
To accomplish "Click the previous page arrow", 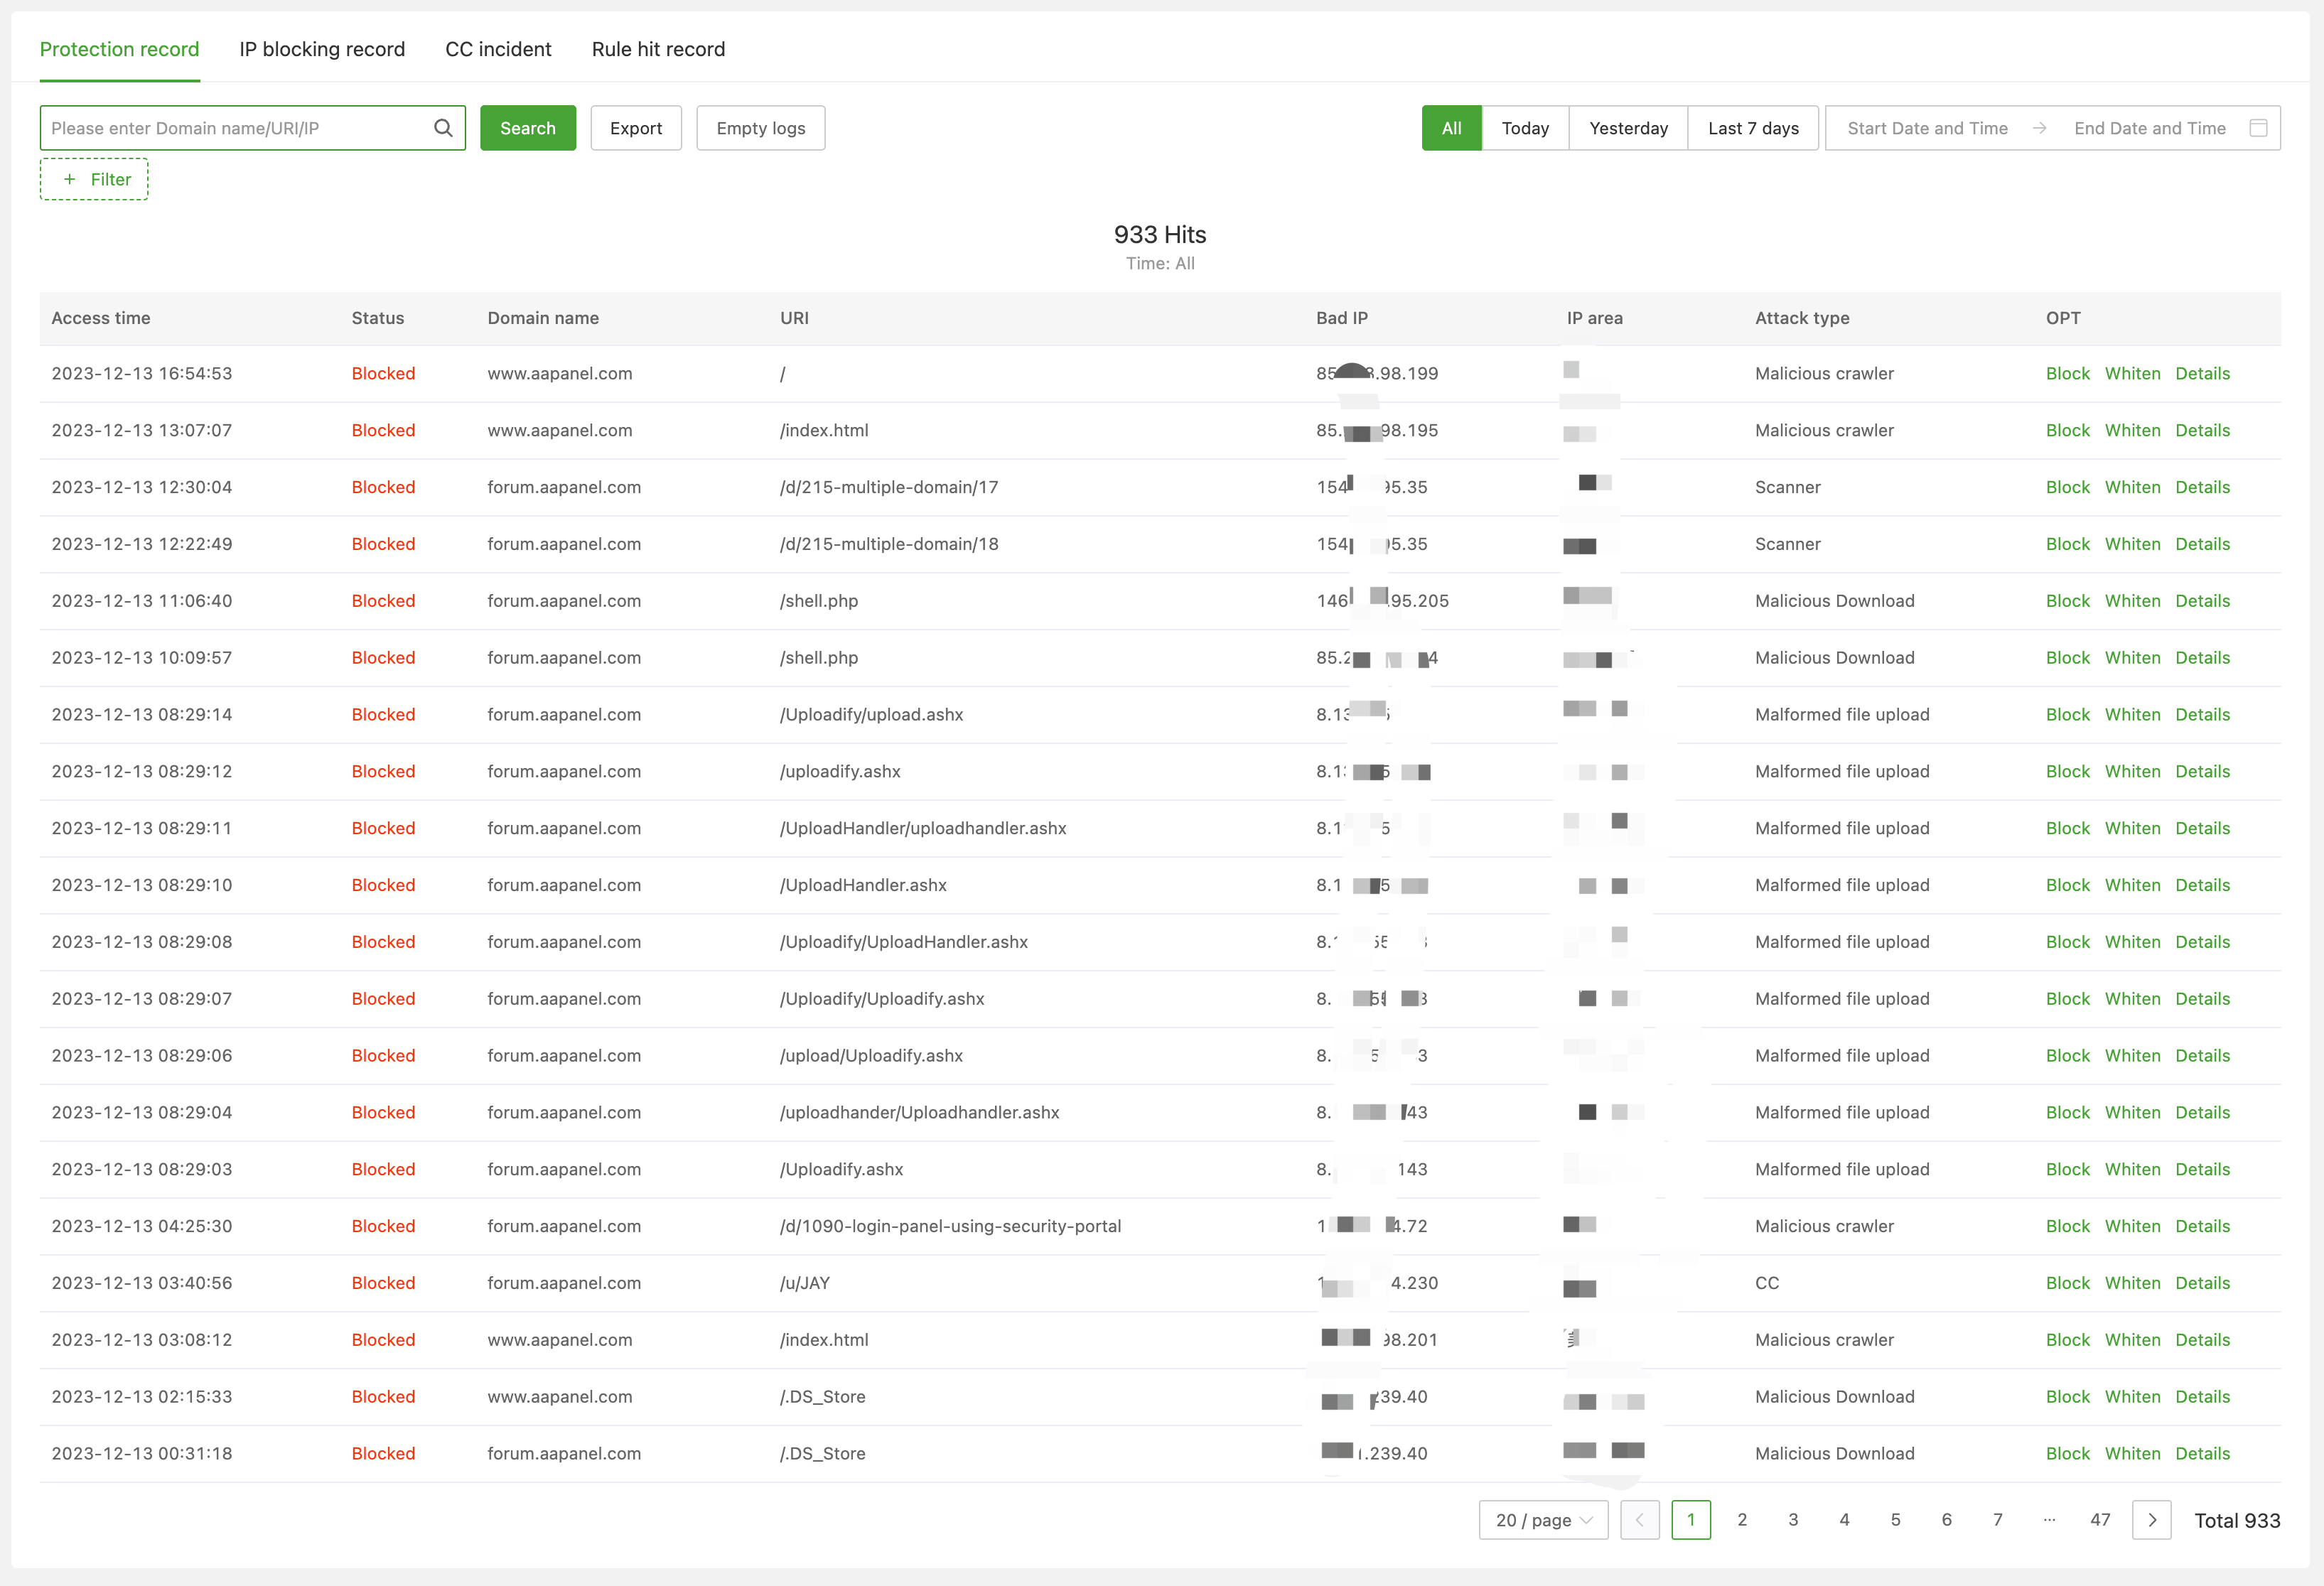I will tap(1639, 1520).
